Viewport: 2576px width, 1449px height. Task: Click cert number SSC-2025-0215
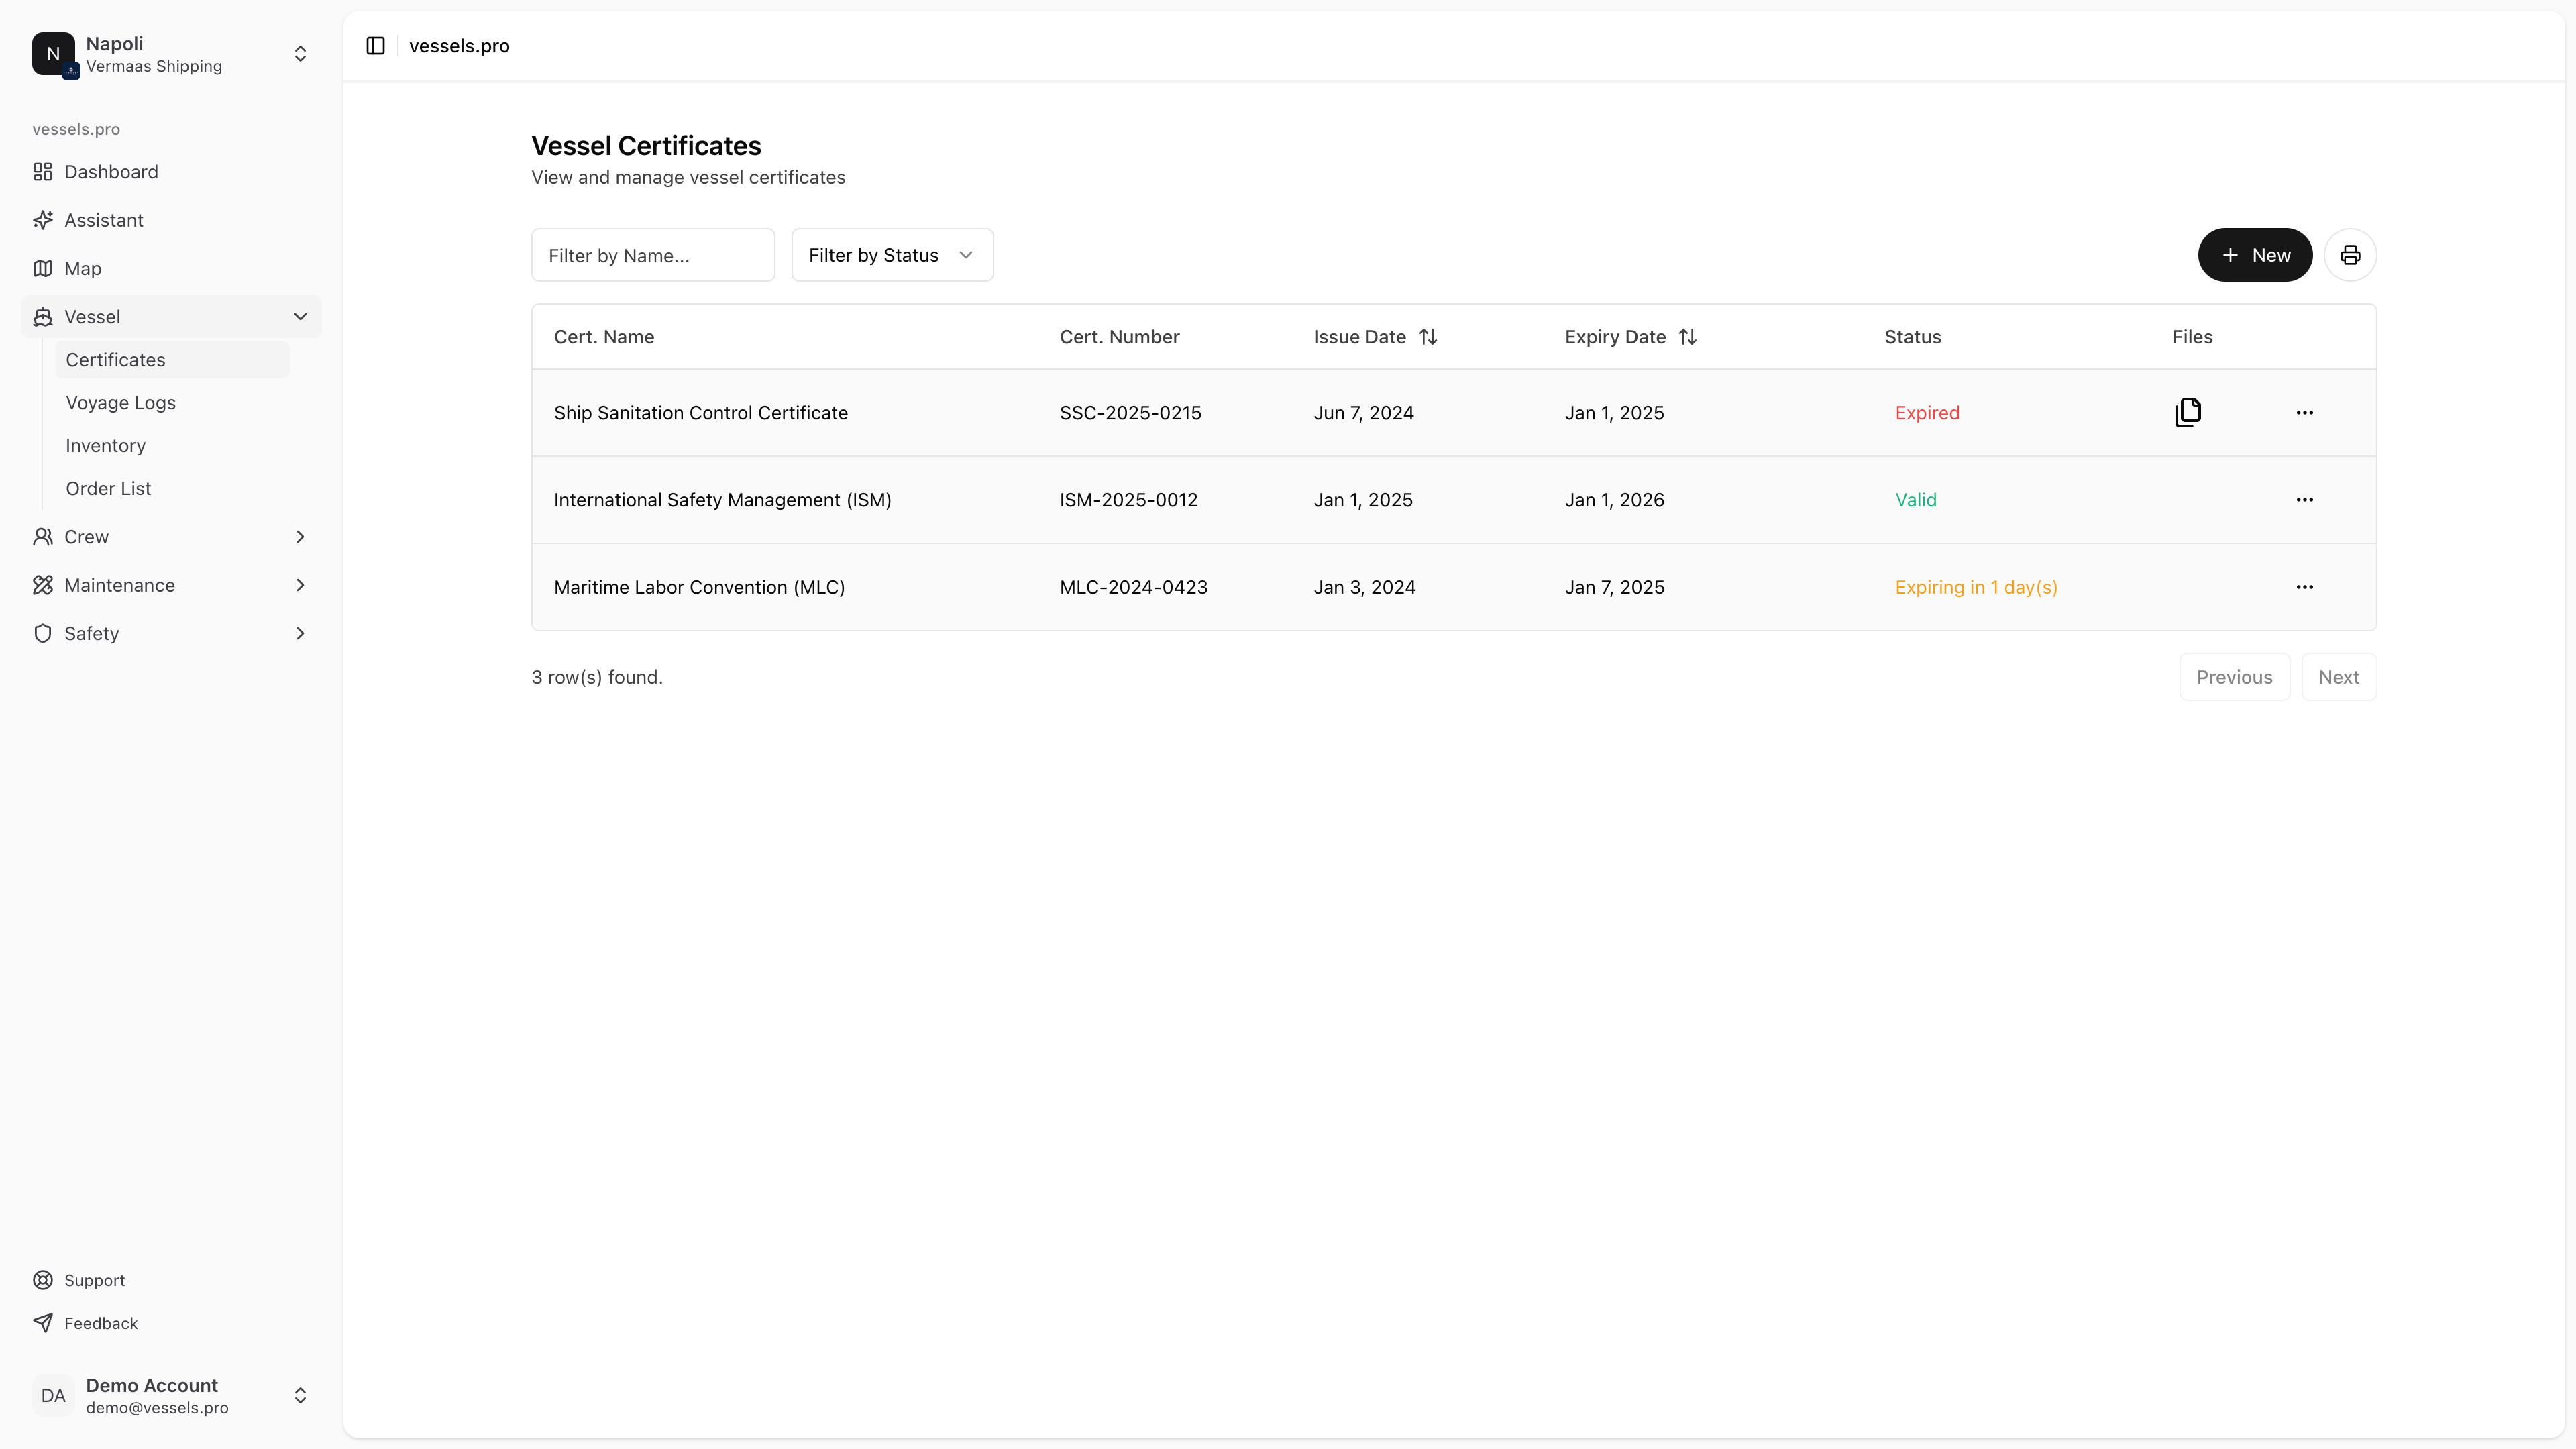click(x=1130, y=413)
